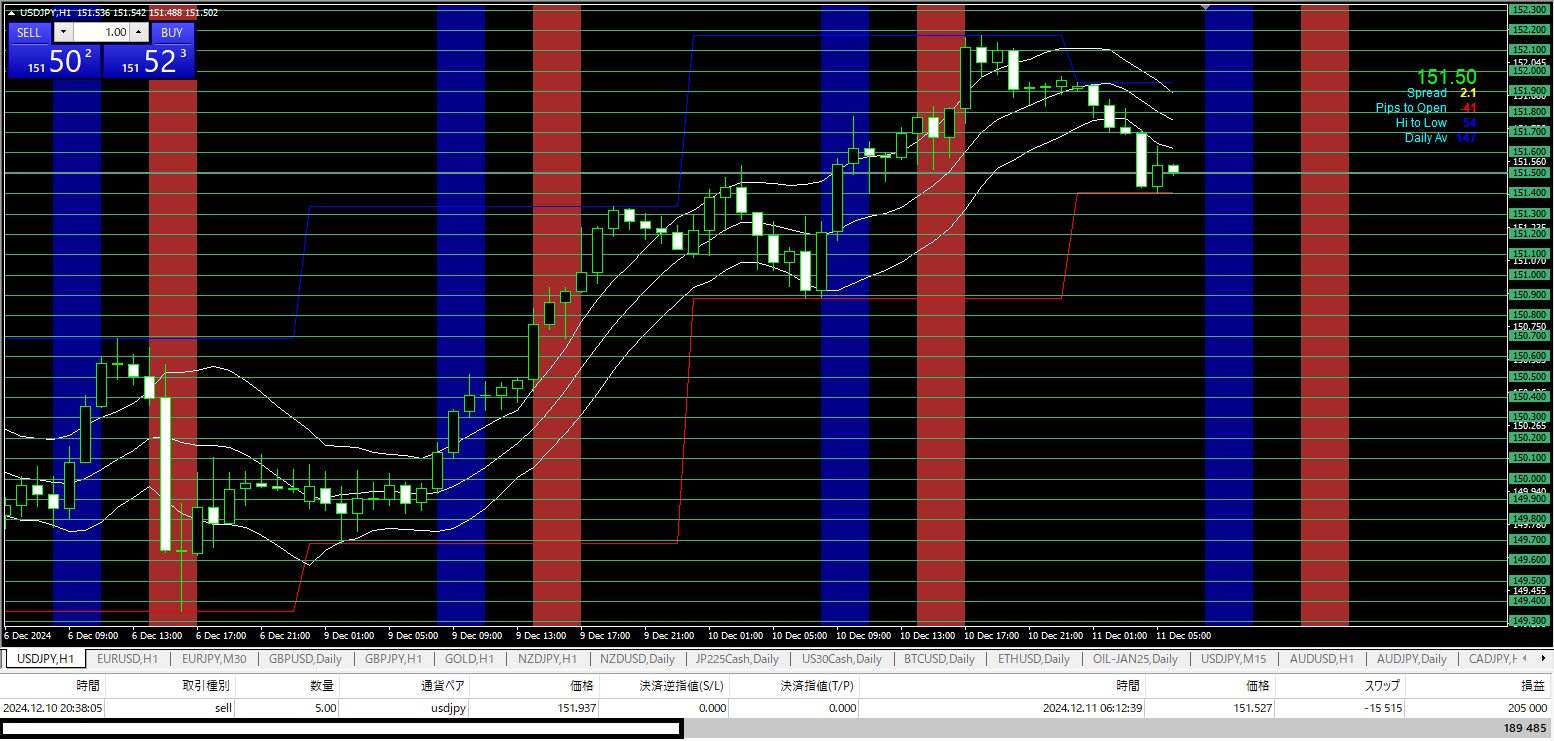Open the OIL-JAN25,Daily chart tab
Image resolution: width=1554 pixels, height=741 pixels.
click(x=1135, y=659)
